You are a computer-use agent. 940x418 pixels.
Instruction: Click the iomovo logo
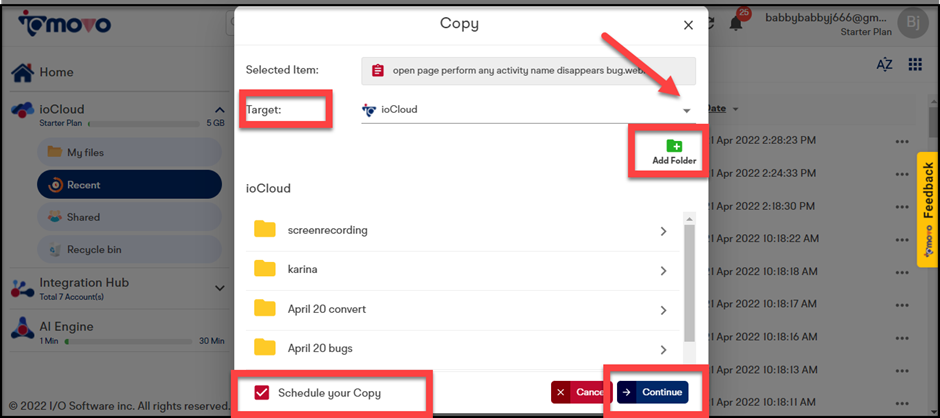click(64, 25)
